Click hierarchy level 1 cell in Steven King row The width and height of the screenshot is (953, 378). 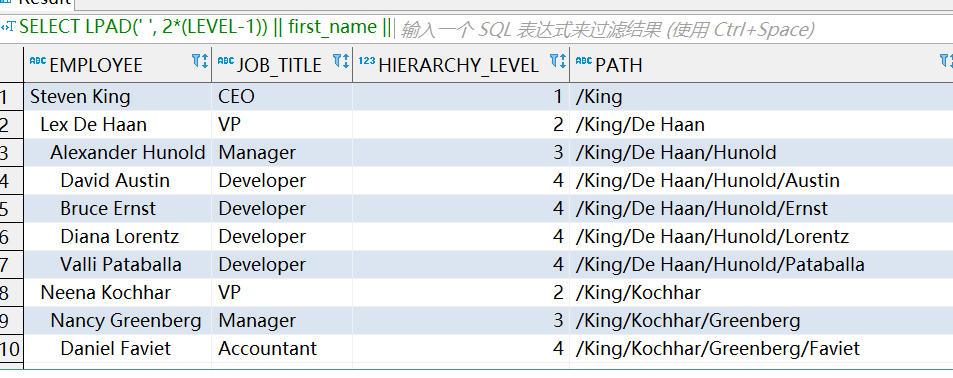[x=461, y=97]
